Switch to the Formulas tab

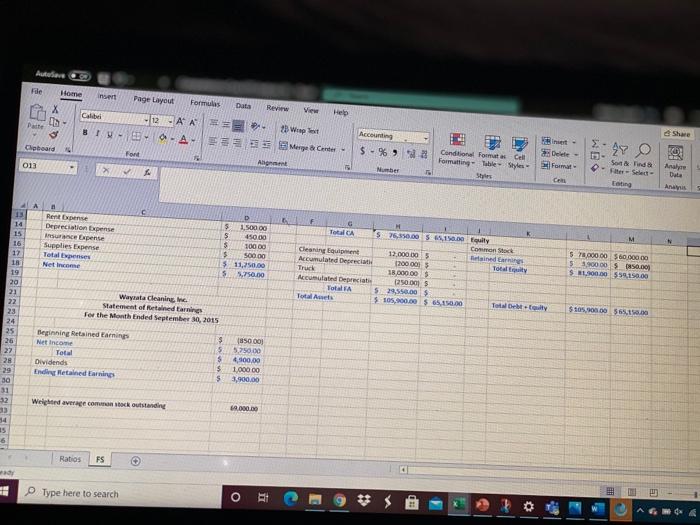[x=205, y=103]
